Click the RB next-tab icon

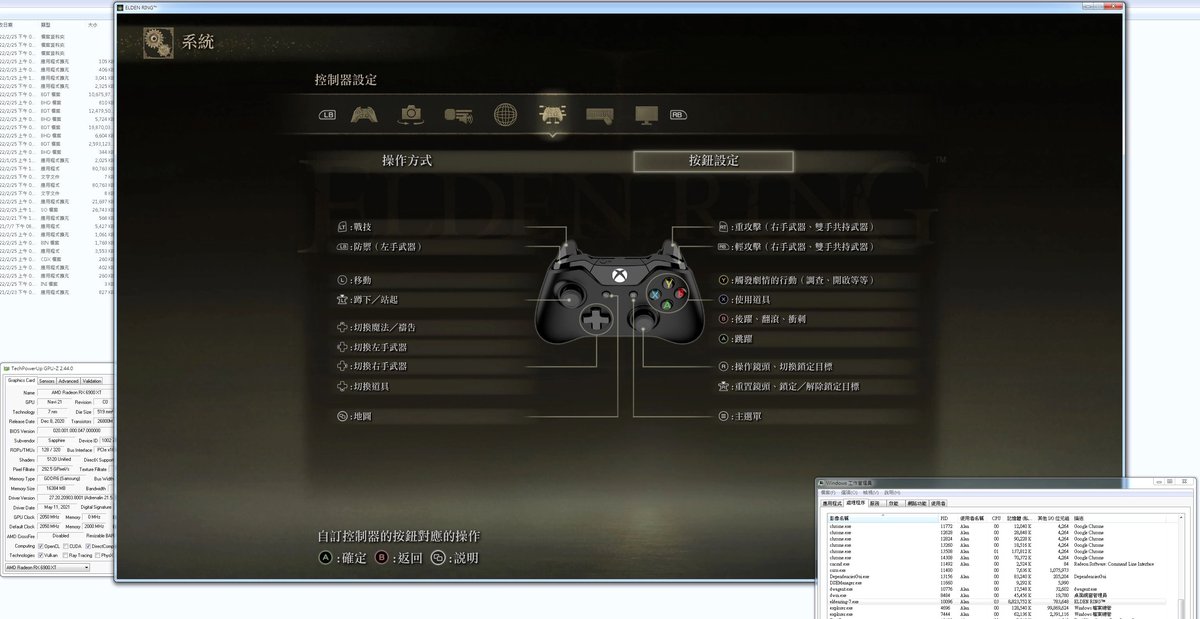(679, 115)
